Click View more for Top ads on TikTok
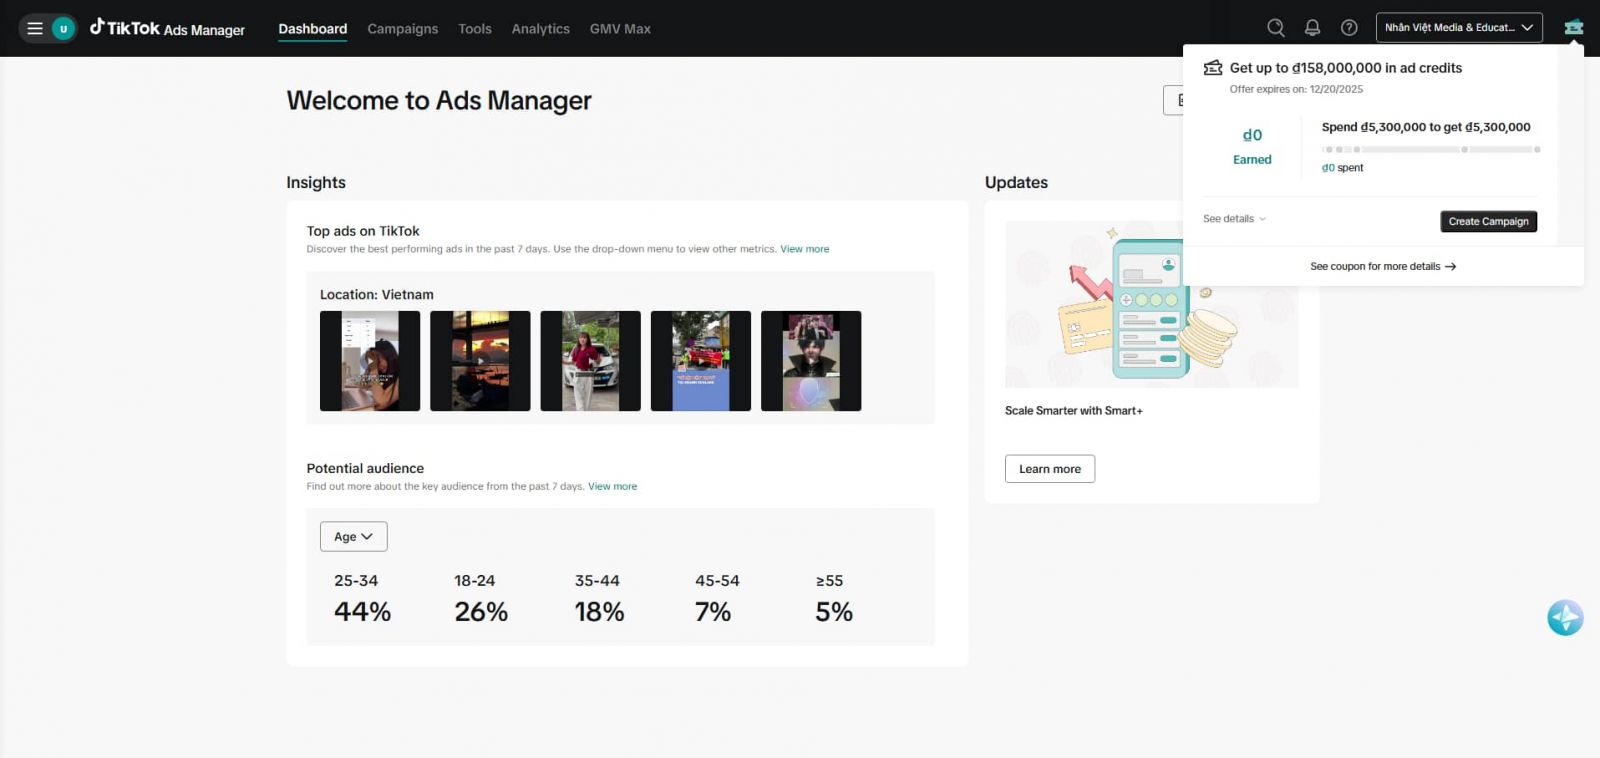This screenshot has width=1600, height=758. 805,249
